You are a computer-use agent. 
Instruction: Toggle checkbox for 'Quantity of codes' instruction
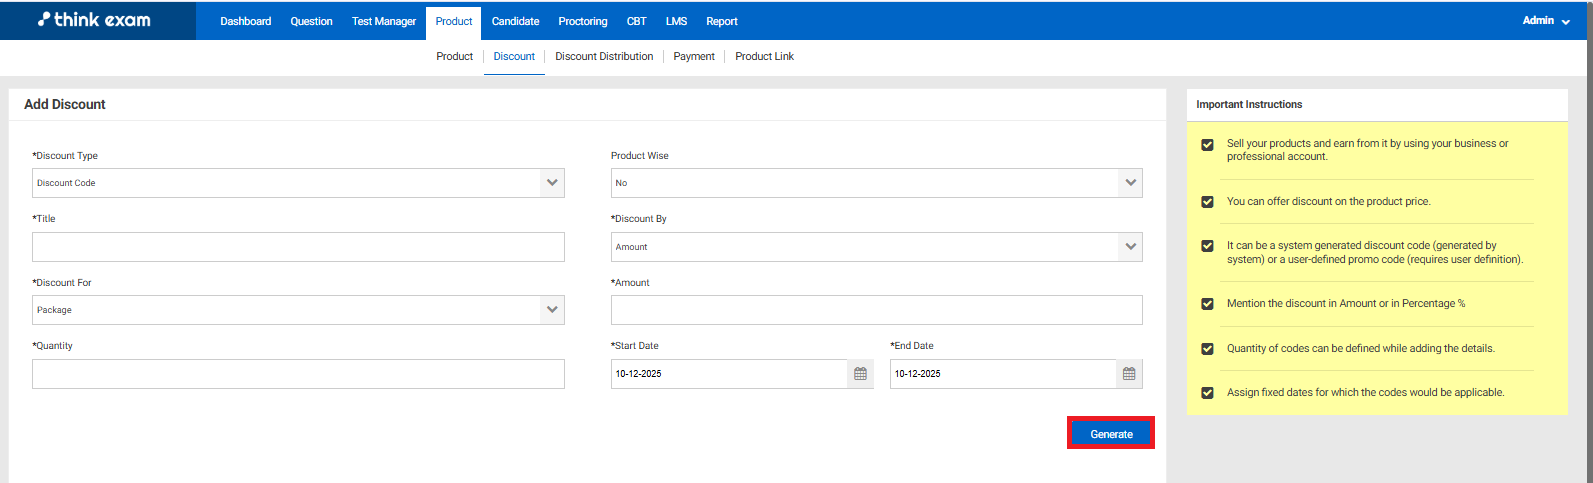click(x=1207, y=349)
